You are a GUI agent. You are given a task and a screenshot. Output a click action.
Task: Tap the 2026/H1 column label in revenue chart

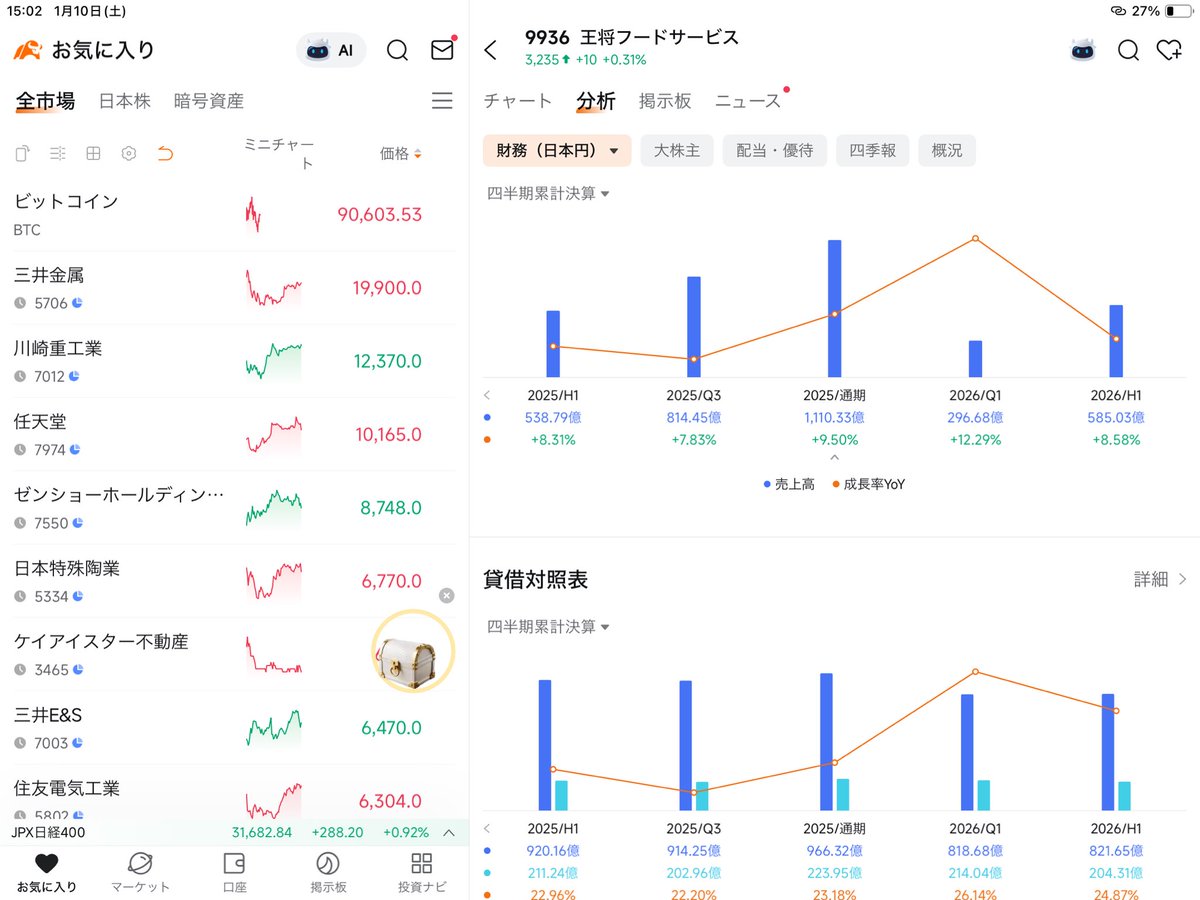(1116, 395)
